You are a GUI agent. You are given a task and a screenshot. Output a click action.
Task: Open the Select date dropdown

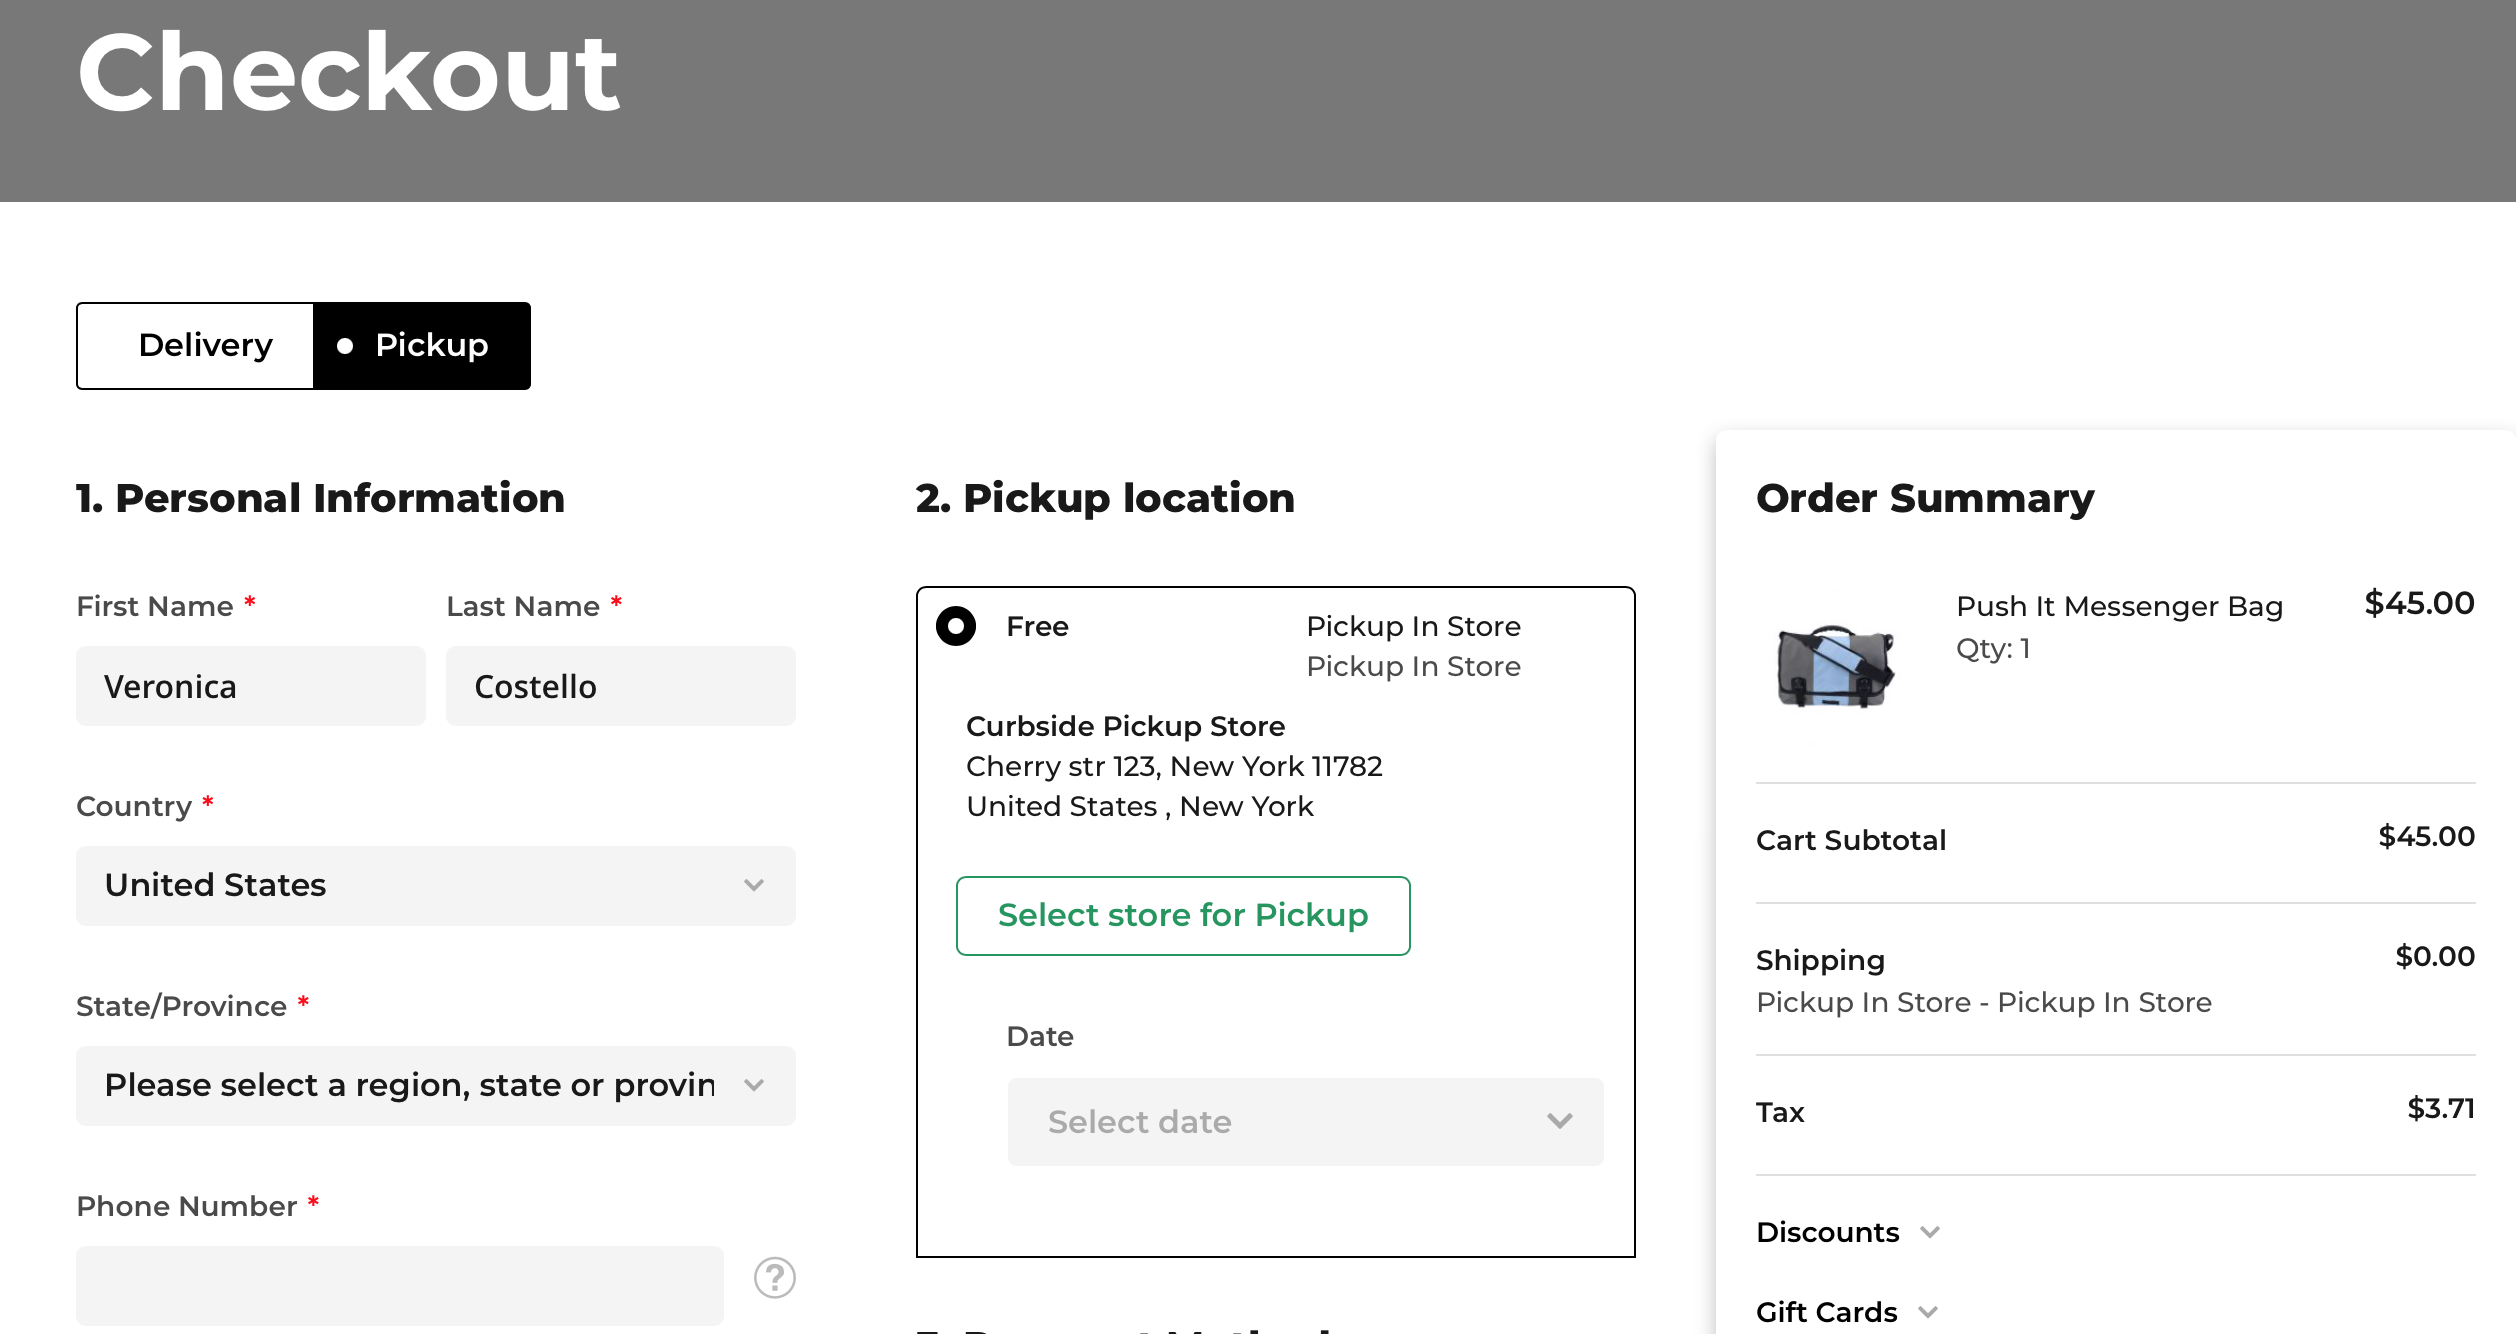click(x=1305, y=1122)
